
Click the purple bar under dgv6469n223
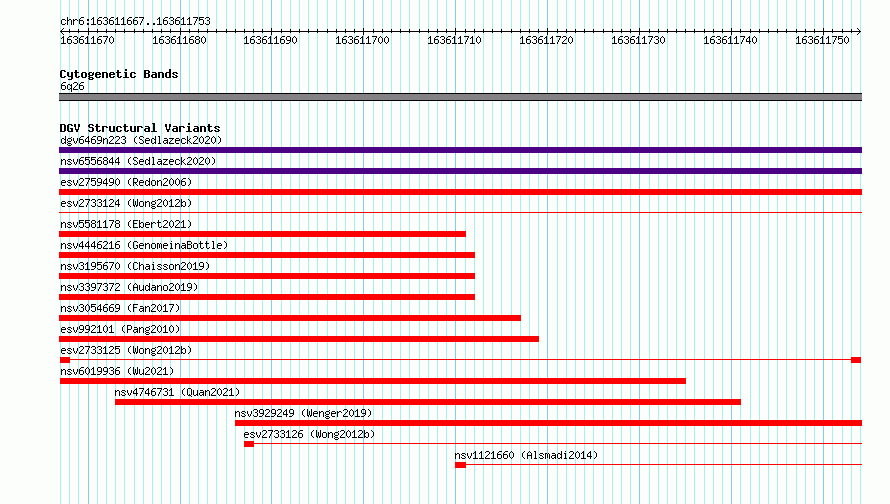coord(460,150)
